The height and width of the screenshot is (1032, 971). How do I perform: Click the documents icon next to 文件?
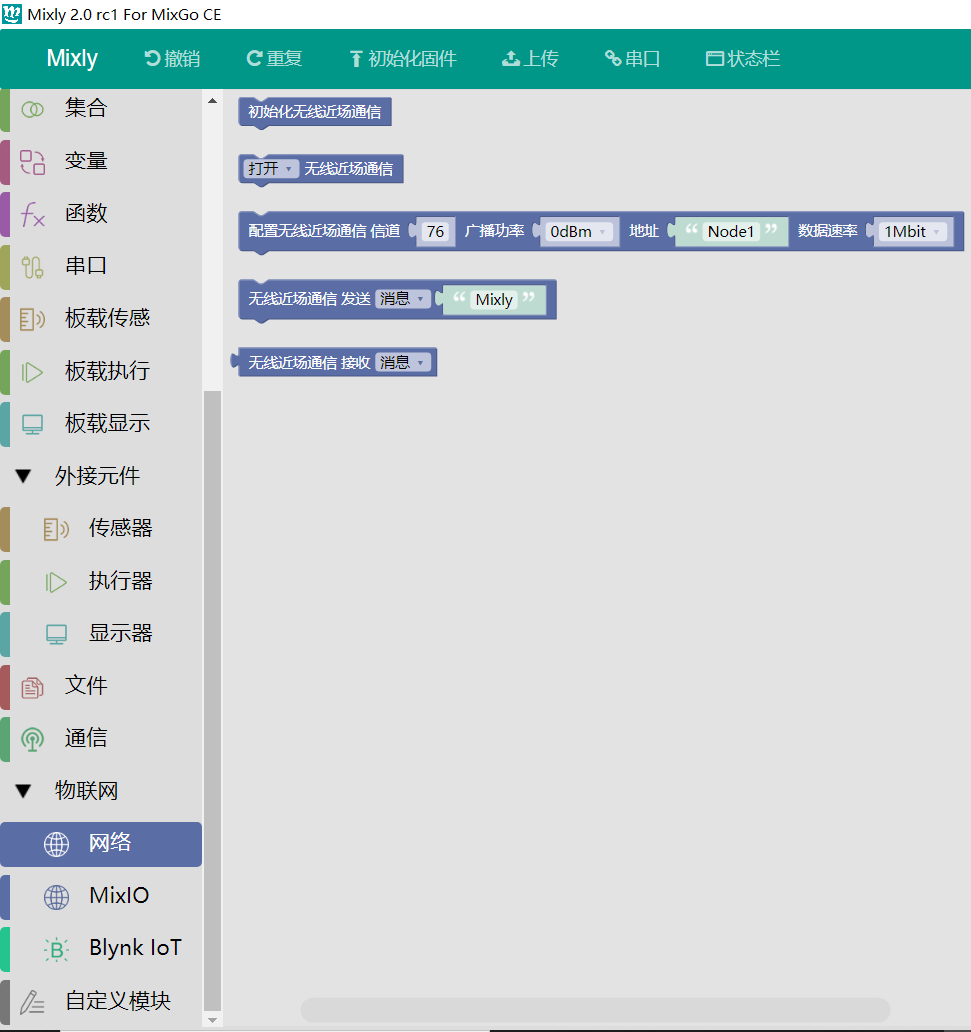(x=32, y=687)
